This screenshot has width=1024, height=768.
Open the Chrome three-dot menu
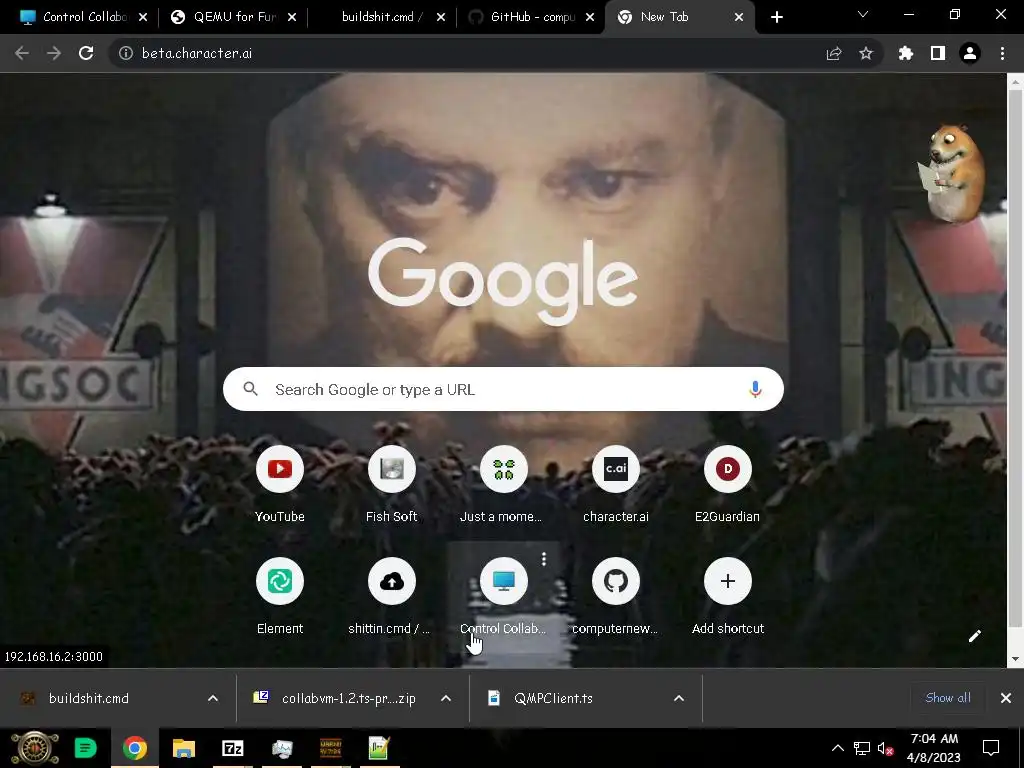[x=1002, y=53]
